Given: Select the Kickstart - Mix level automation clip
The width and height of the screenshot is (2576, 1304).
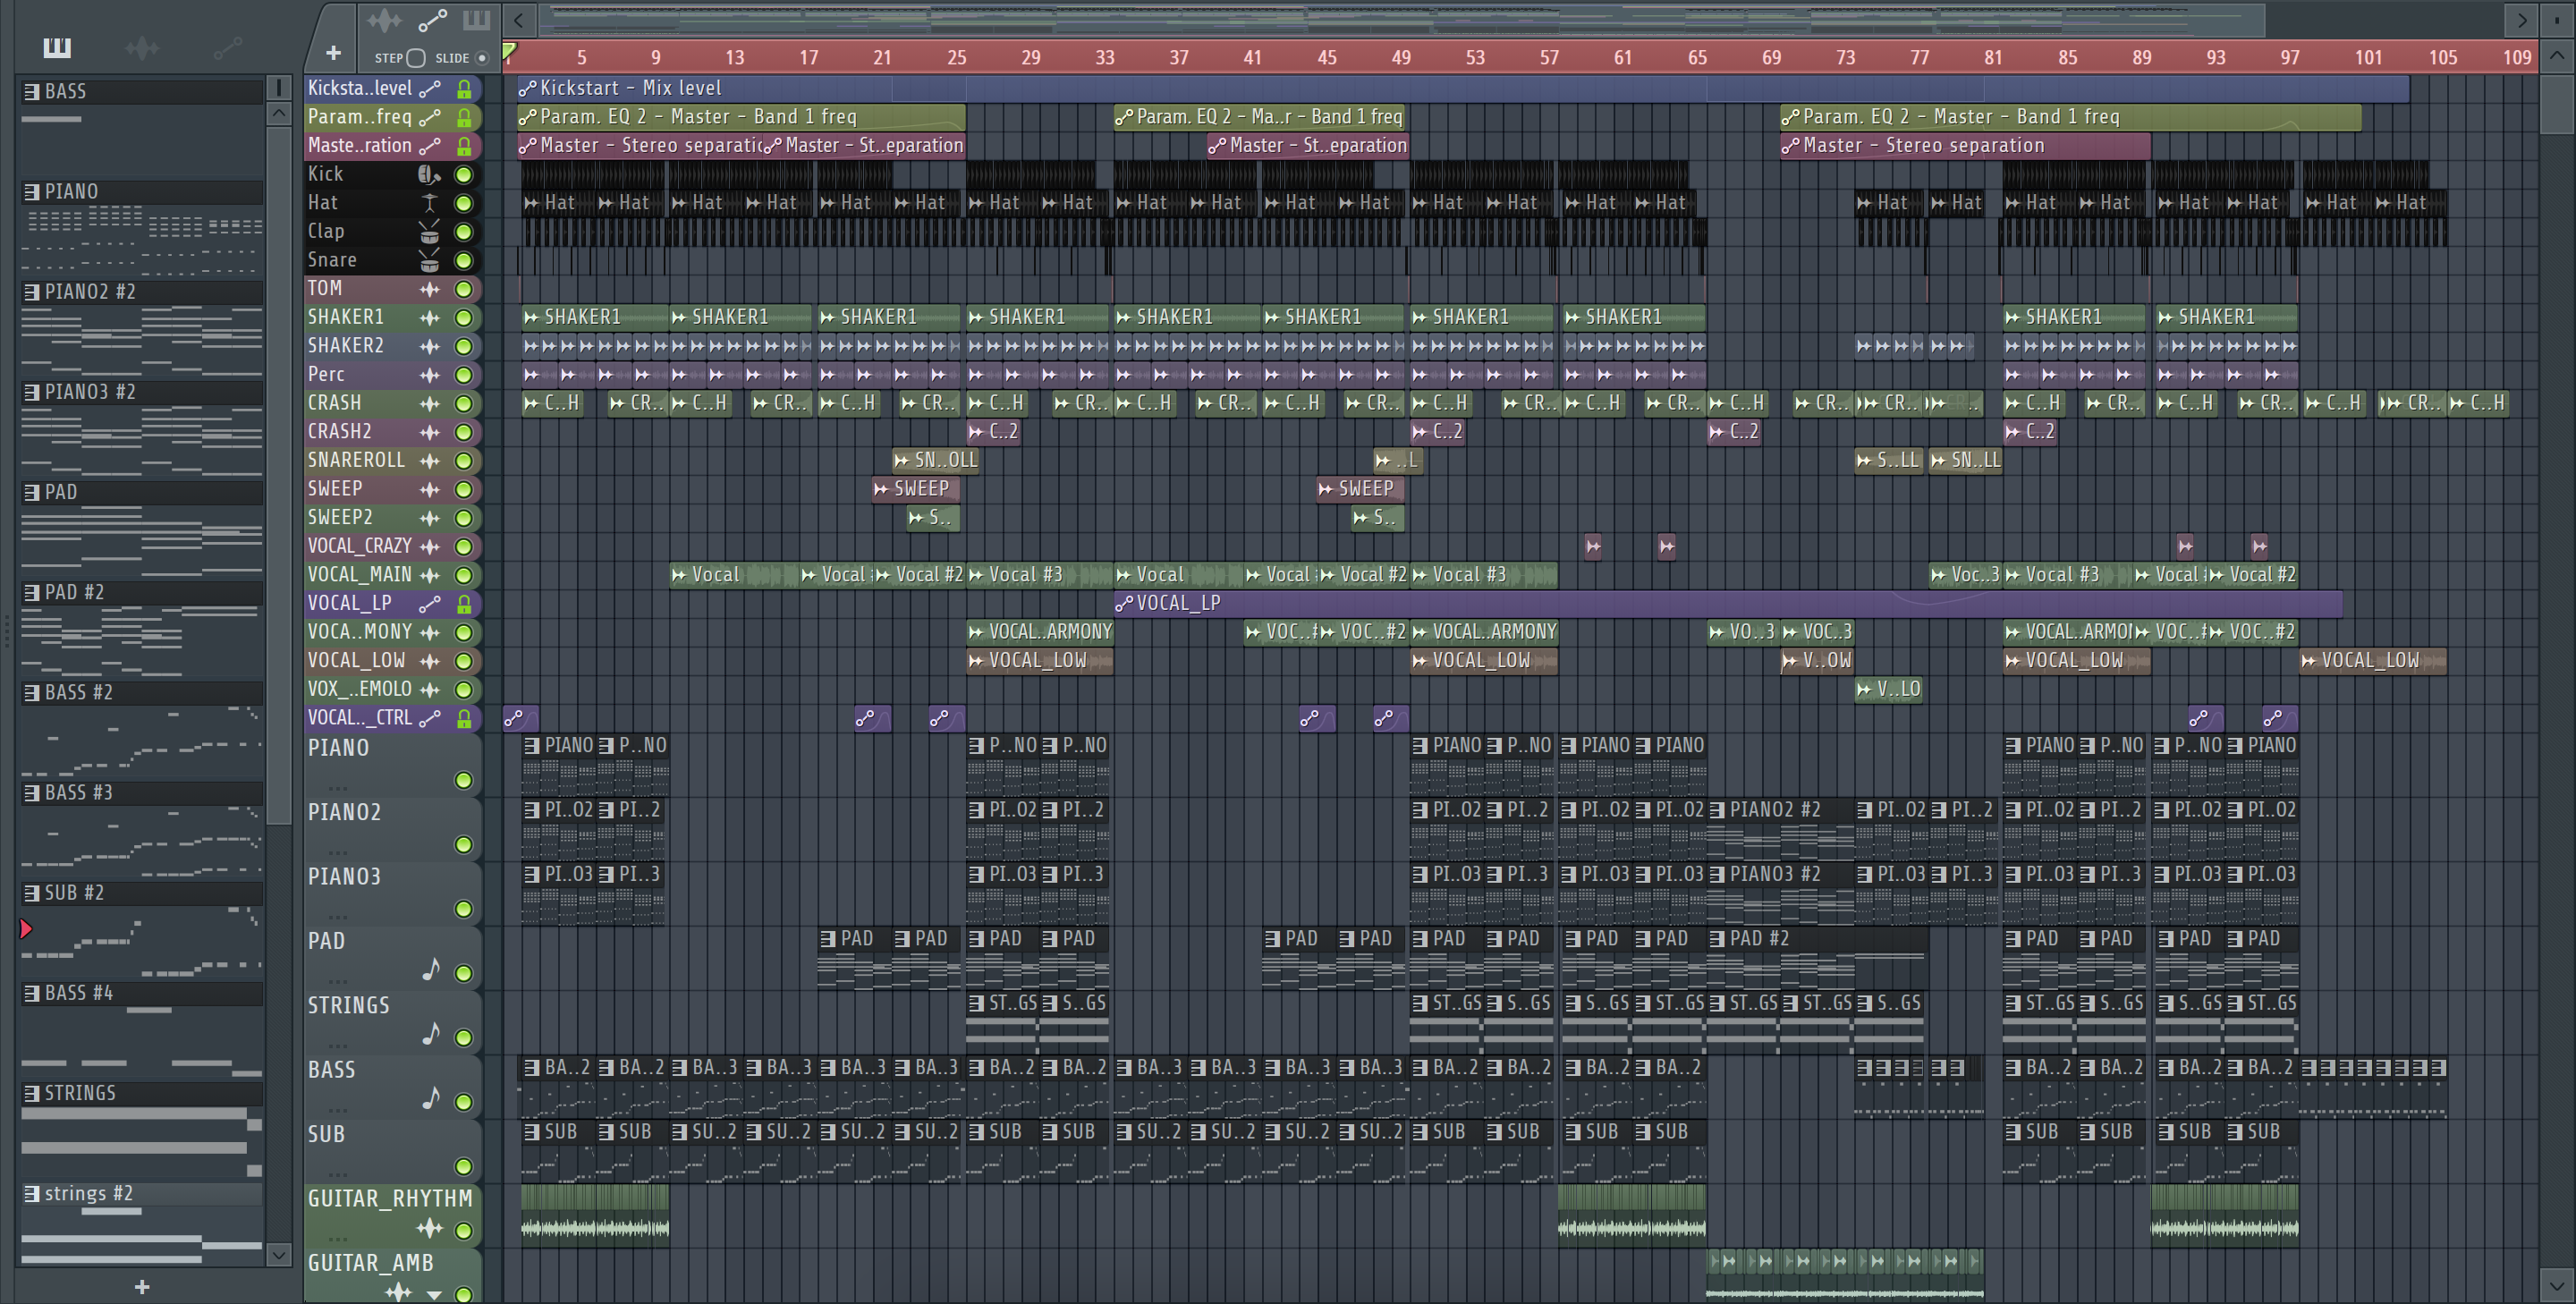Looking at the screenshot, I should tap(1463, 89).
